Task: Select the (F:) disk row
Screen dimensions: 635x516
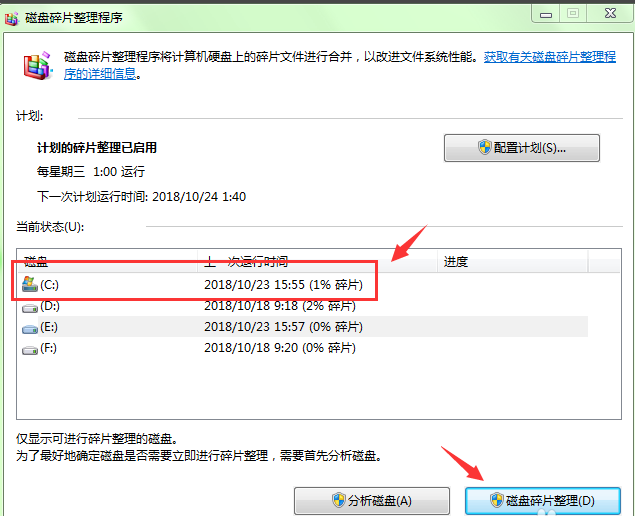Action: [x=302, y=348]
